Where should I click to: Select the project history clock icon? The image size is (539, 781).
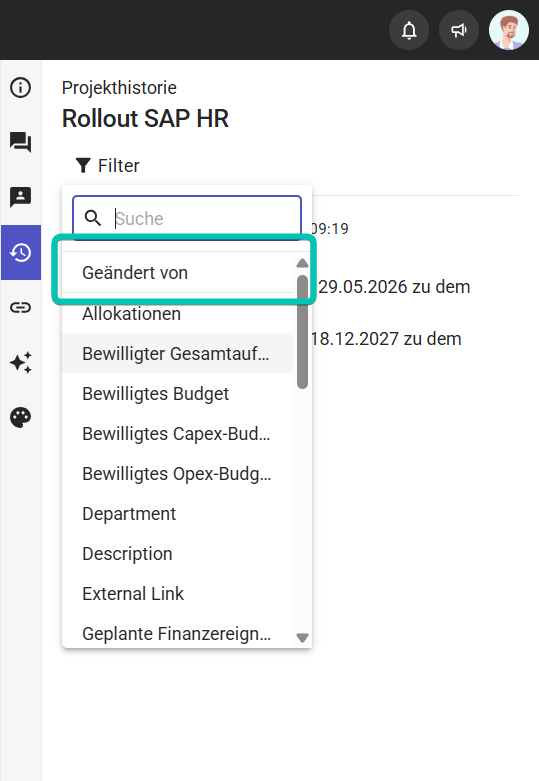coord(20,253)
